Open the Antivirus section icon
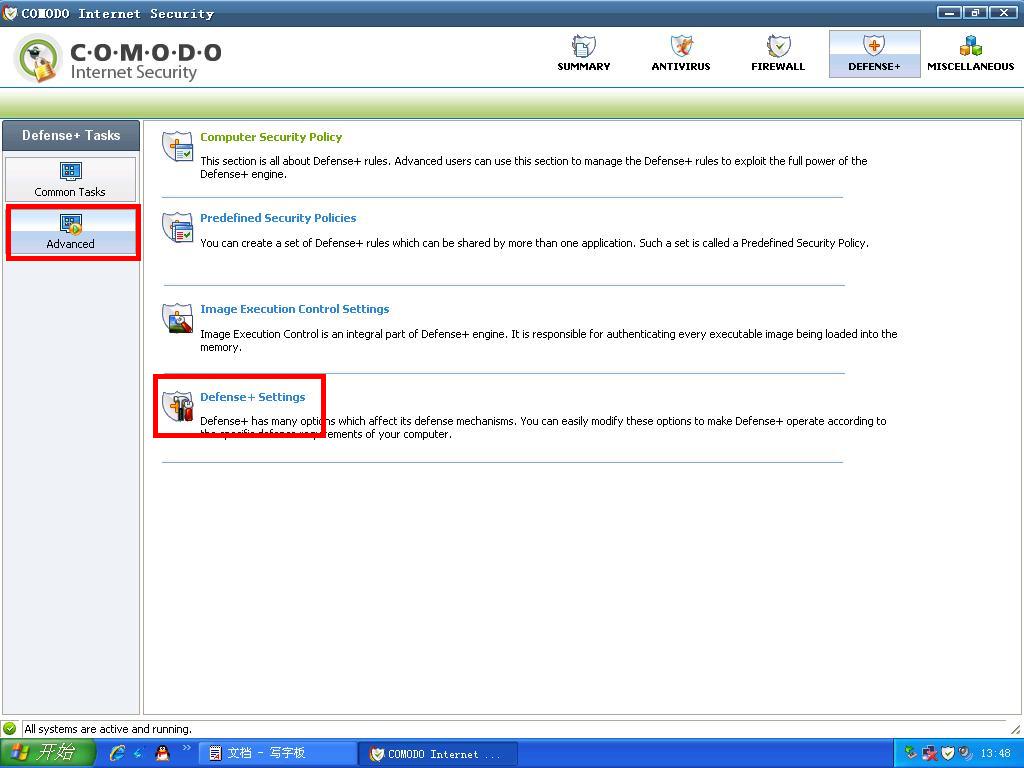Image resolution: width=1024 pixels, height=768 pixels. click(680, 46)
